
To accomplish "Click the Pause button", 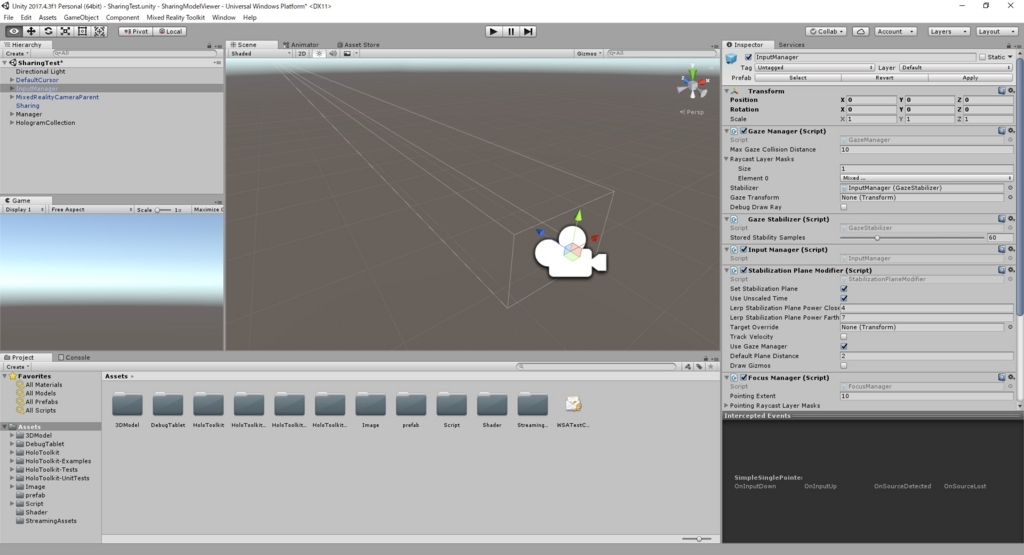I will coord(511,31).
